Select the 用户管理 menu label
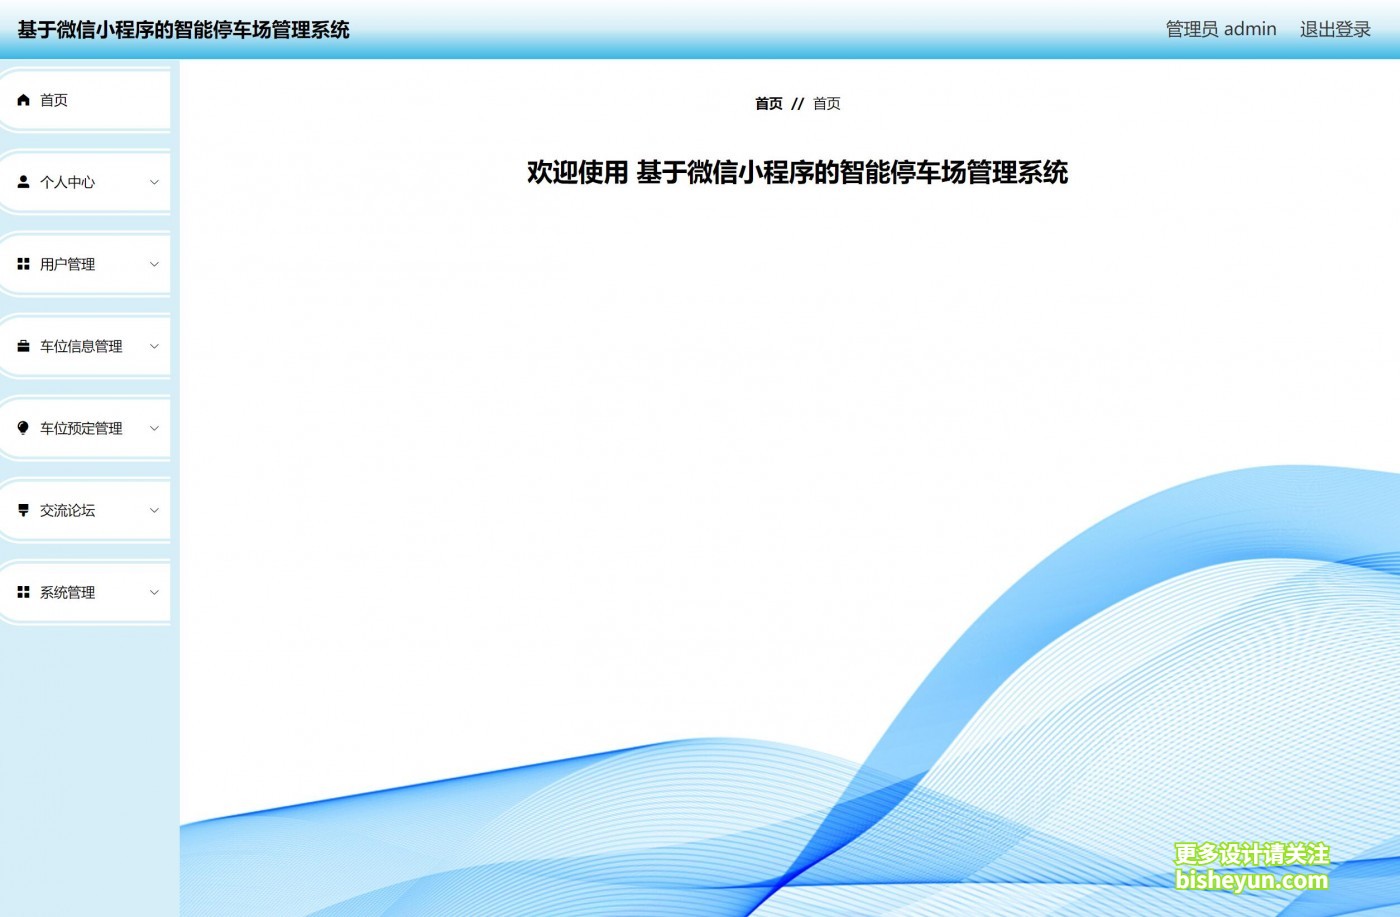Image resolution: width=1400 pixels, height=917 pixels. tap(67, 264)
